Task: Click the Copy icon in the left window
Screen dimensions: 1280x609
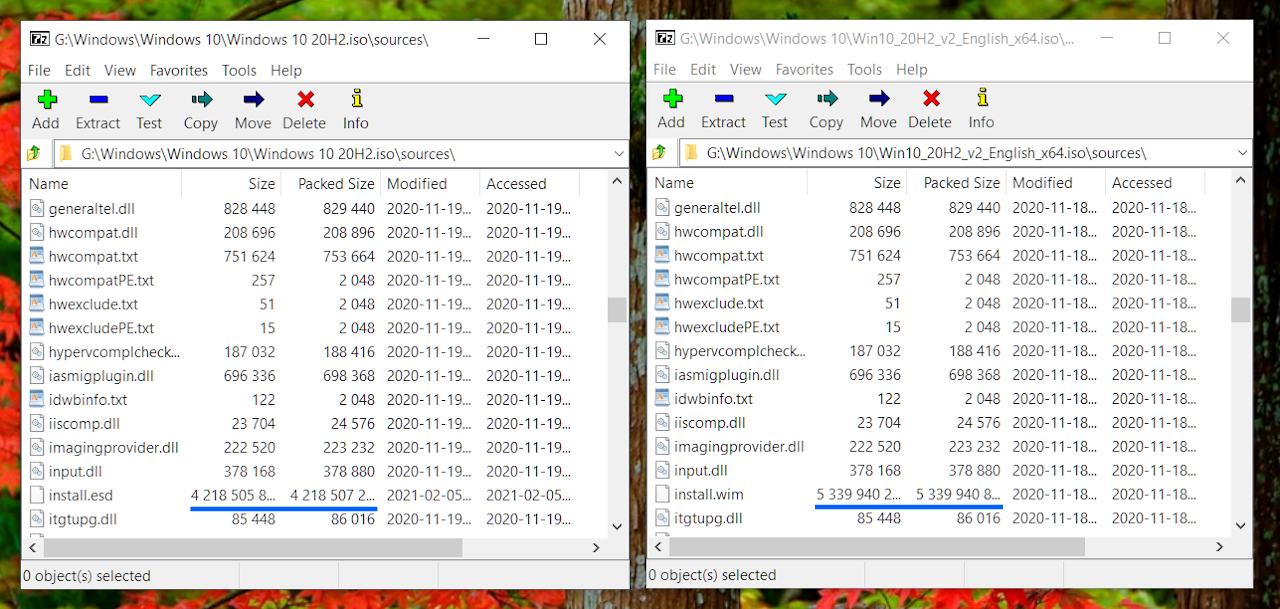Action: [x=201, y=99]
